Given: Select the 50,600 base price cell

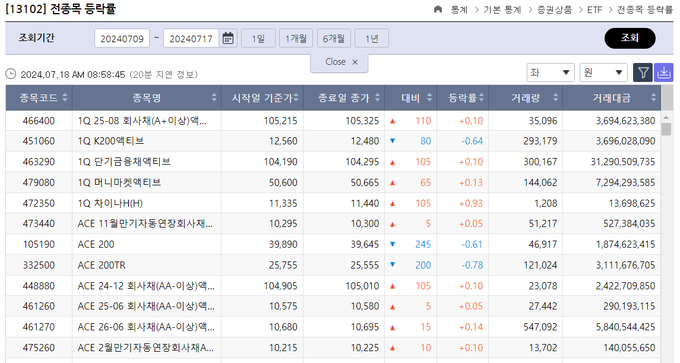Looking at the screenshot, I should click(262, 183).
